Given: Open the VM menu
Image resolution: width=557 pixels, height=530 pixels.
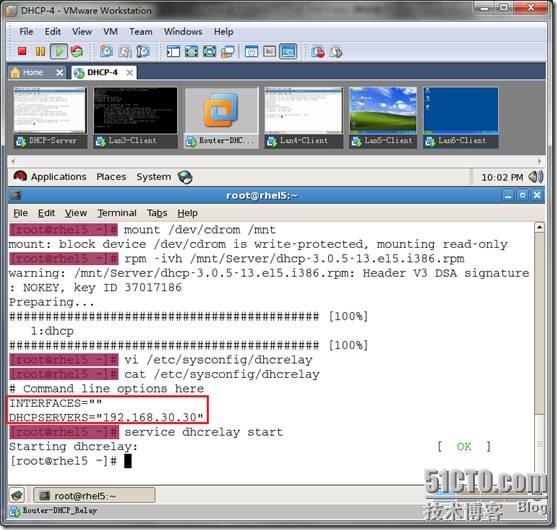Looking at the screenshot, I should point(110,32).
